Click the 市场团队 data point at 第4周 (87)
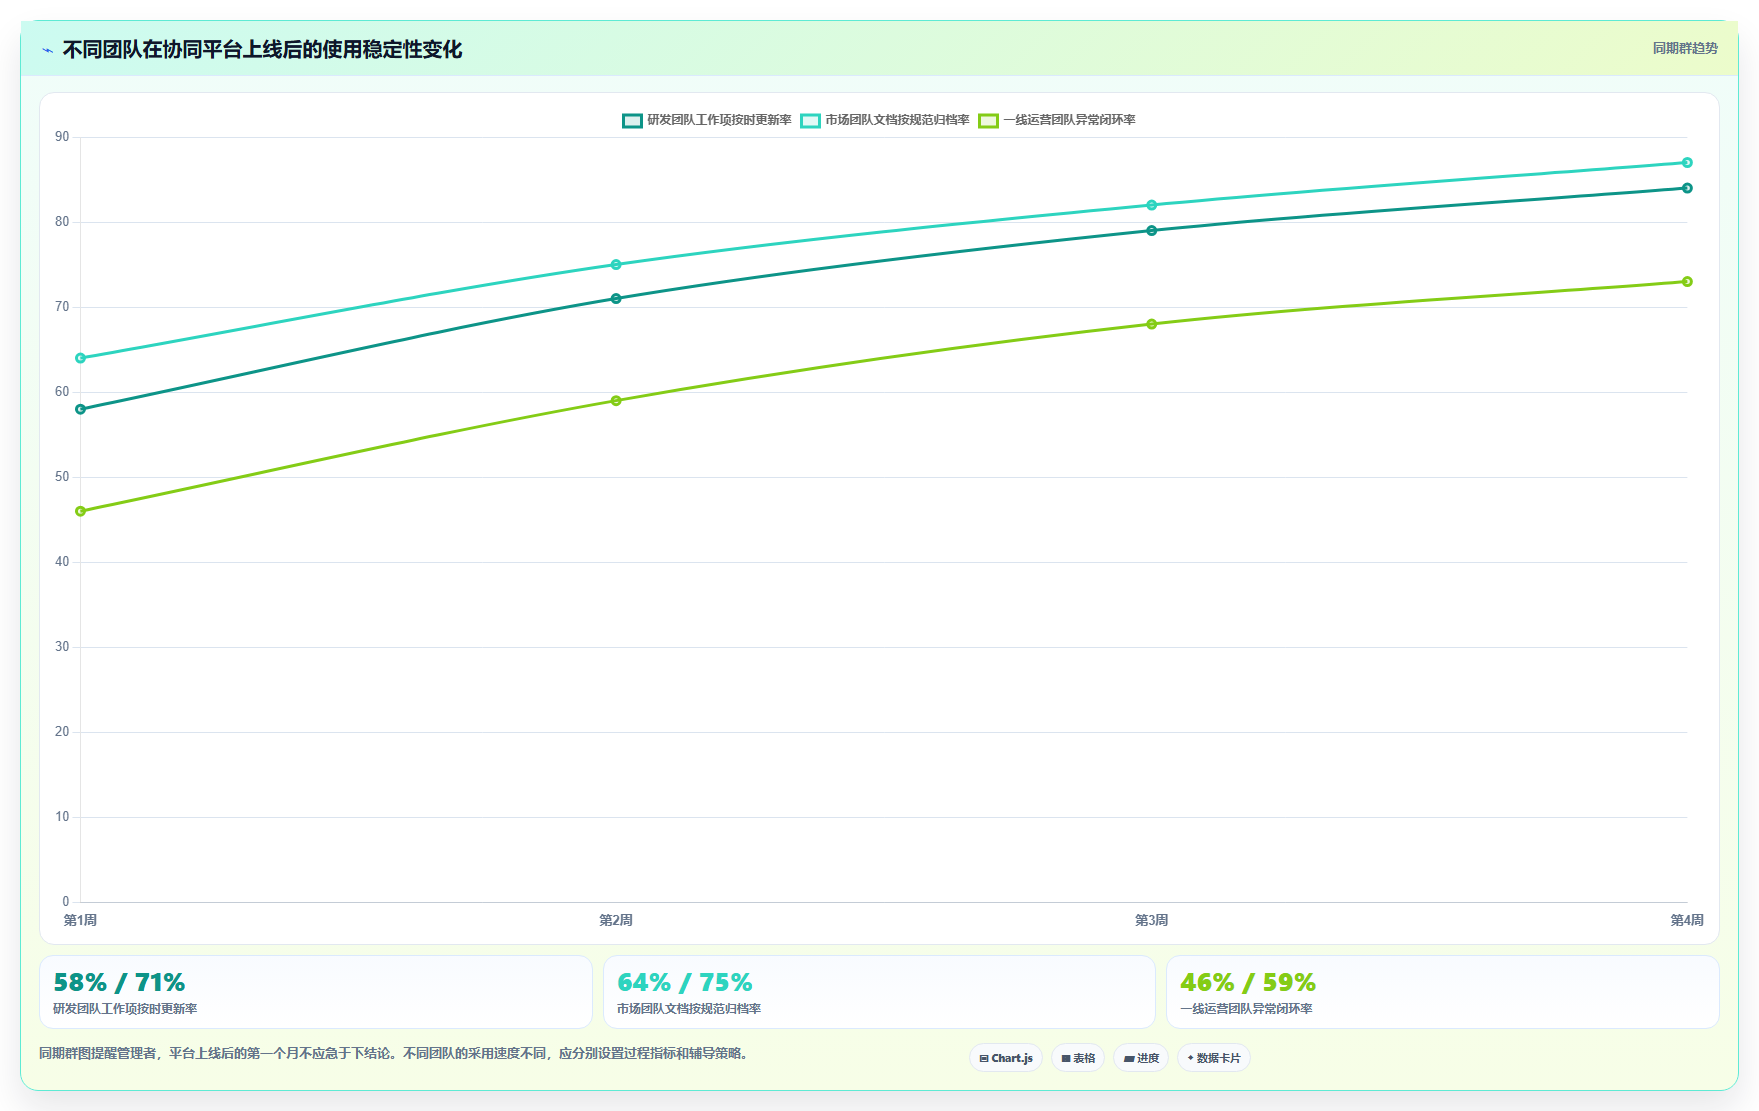Image resolution: width=1759 pixels, height=1111 pixels. click(x=1687, y=162)
